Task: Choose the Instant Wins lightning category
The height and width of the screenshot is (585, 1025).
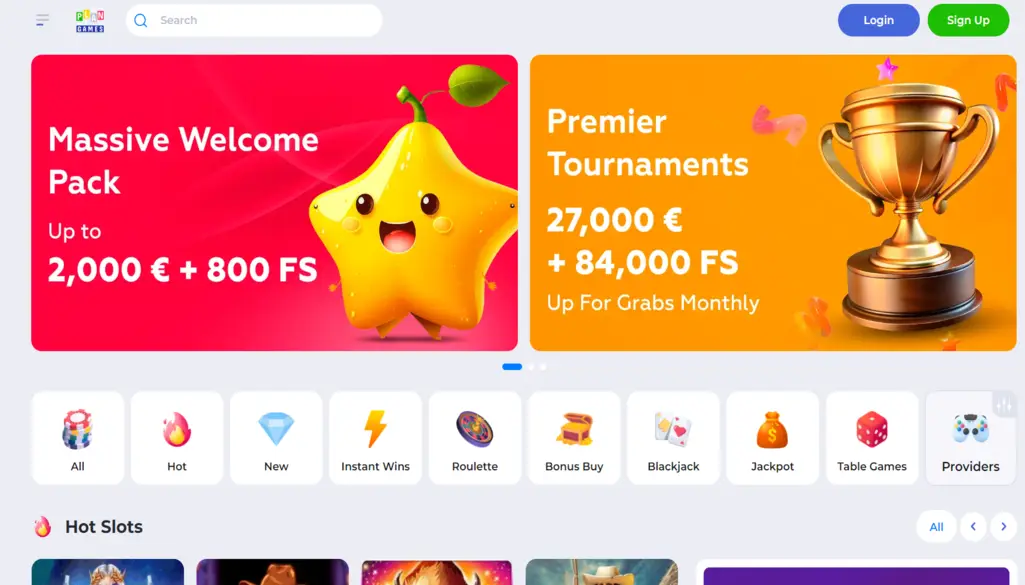Action: tap(375, 438)
